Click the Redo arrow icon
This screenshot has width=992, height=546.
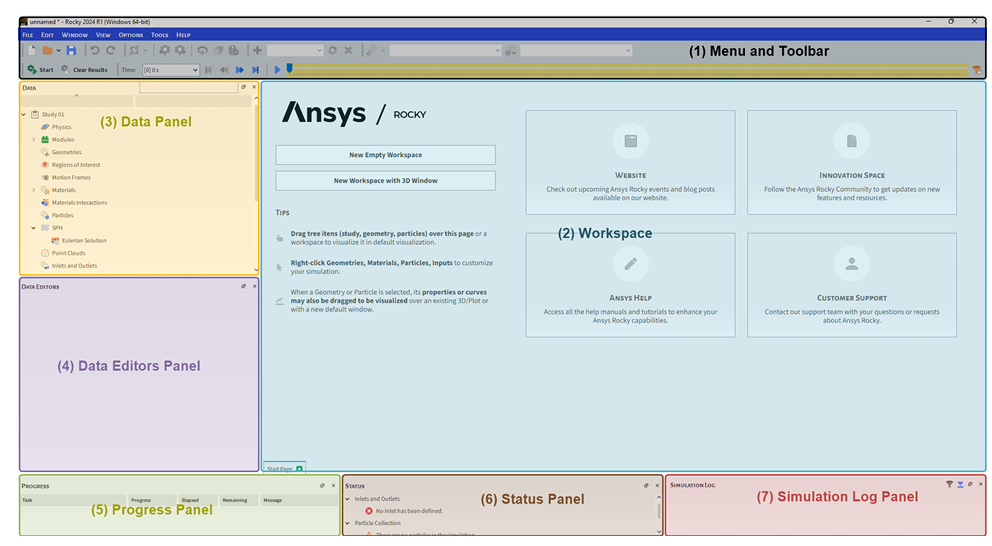[111, 51]
